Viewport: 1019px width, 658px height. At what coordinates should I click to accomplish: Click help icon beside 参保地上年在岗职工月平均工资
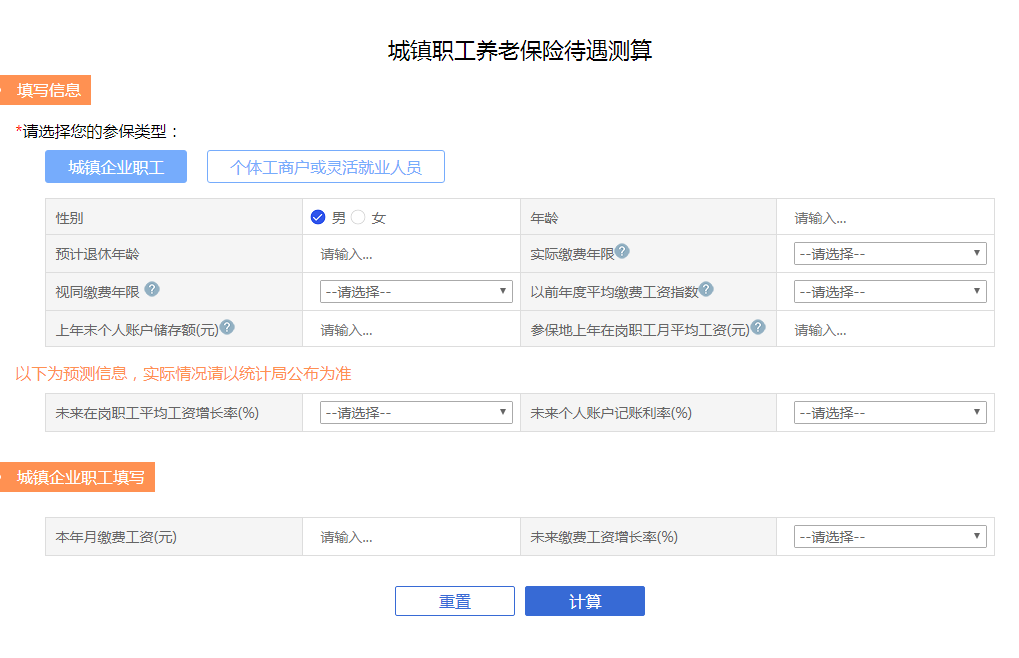pos(758,327)
